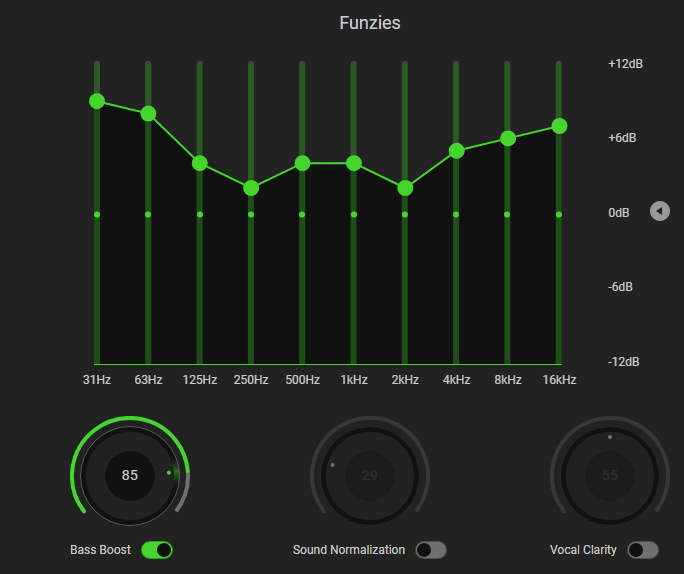Click the 4kHz equalizer handle
This screenshot has height=574, width=684.
[x=457, y=151]
